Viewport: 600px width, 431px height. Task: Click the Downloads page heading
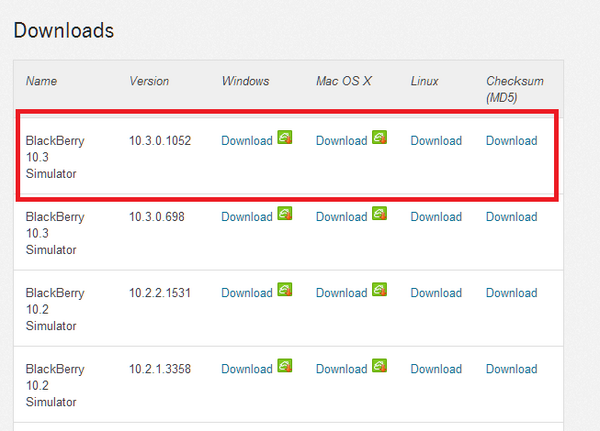(x=64, y=31)
